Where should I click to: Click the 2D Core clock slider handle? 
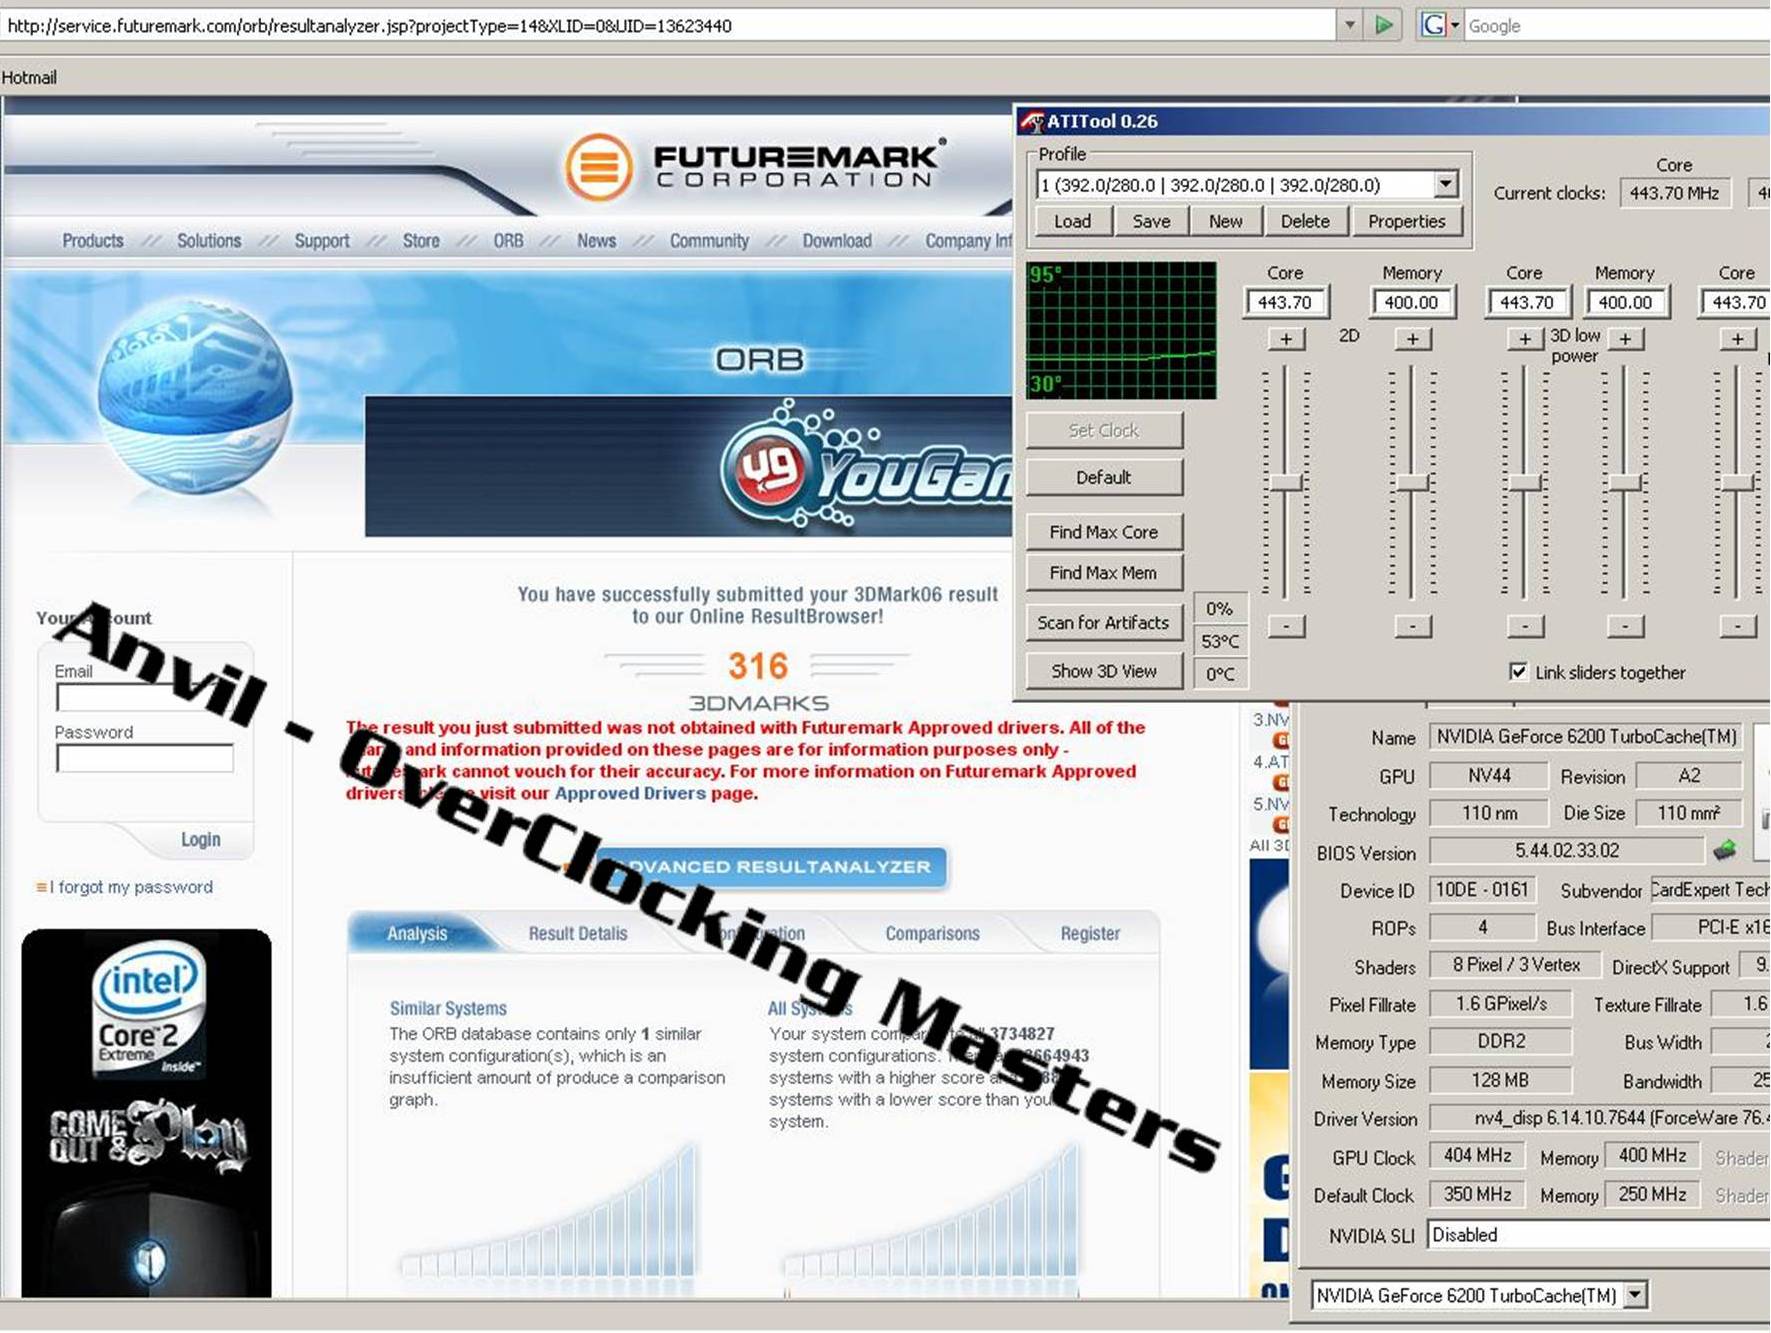[x=1286, y=483]
